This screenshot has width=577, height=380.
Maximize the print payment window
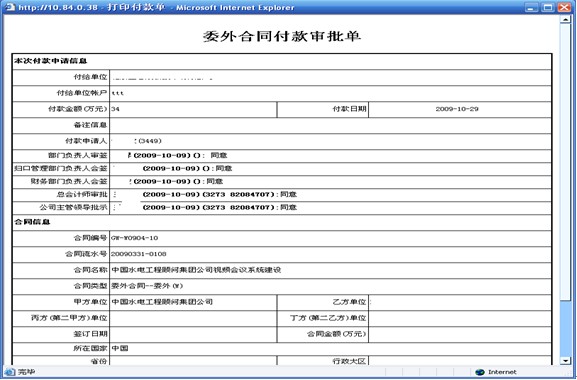548,7
